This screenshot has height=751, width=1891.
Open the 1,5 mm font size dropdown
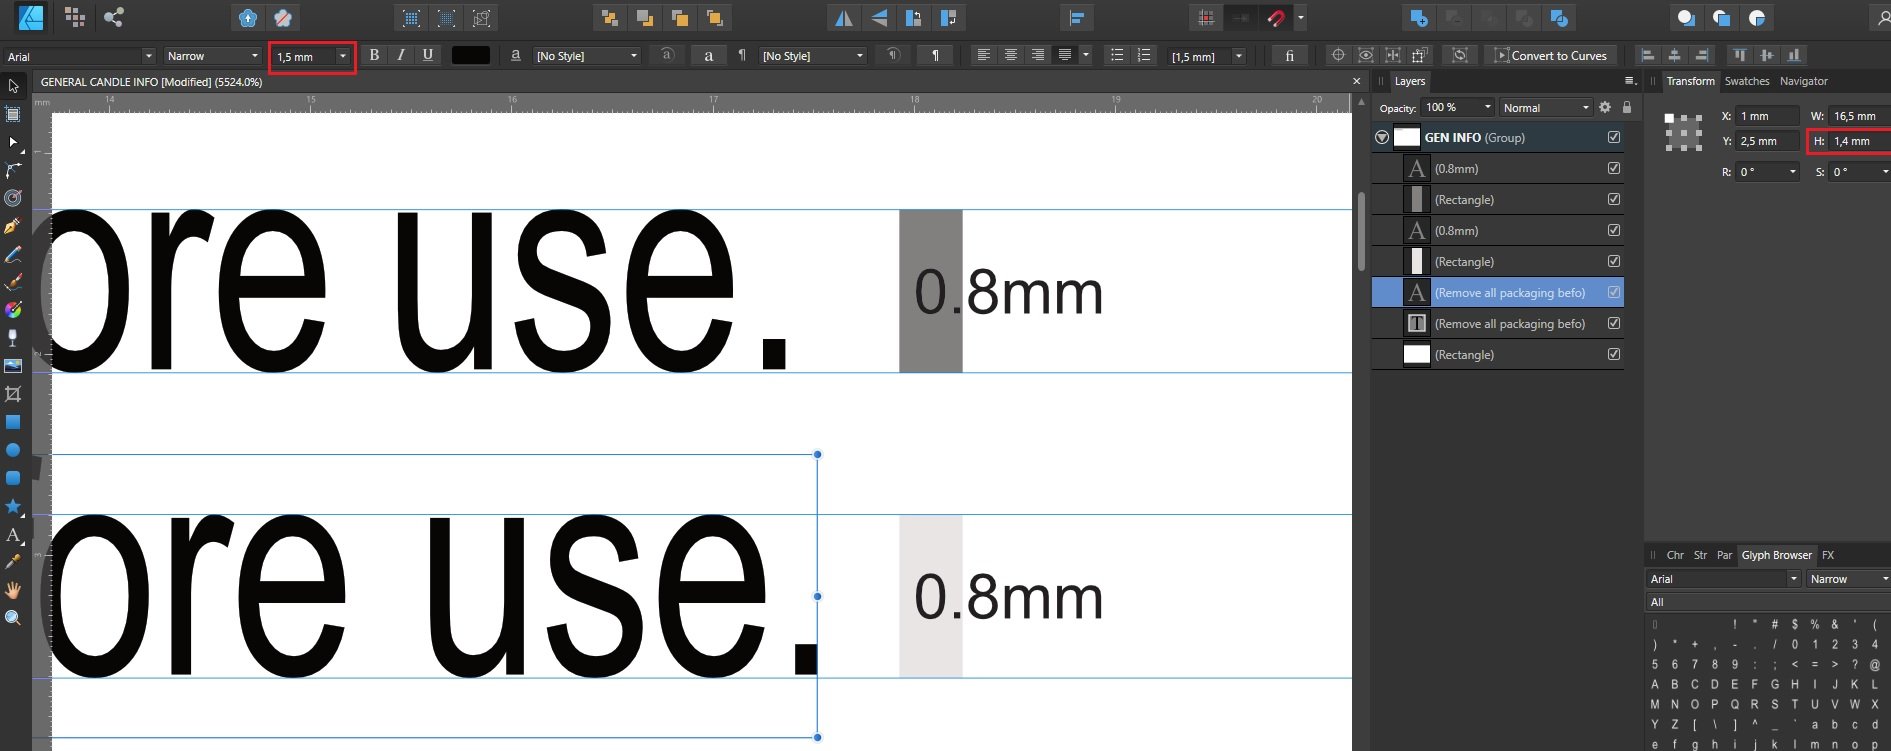(343, 56)
